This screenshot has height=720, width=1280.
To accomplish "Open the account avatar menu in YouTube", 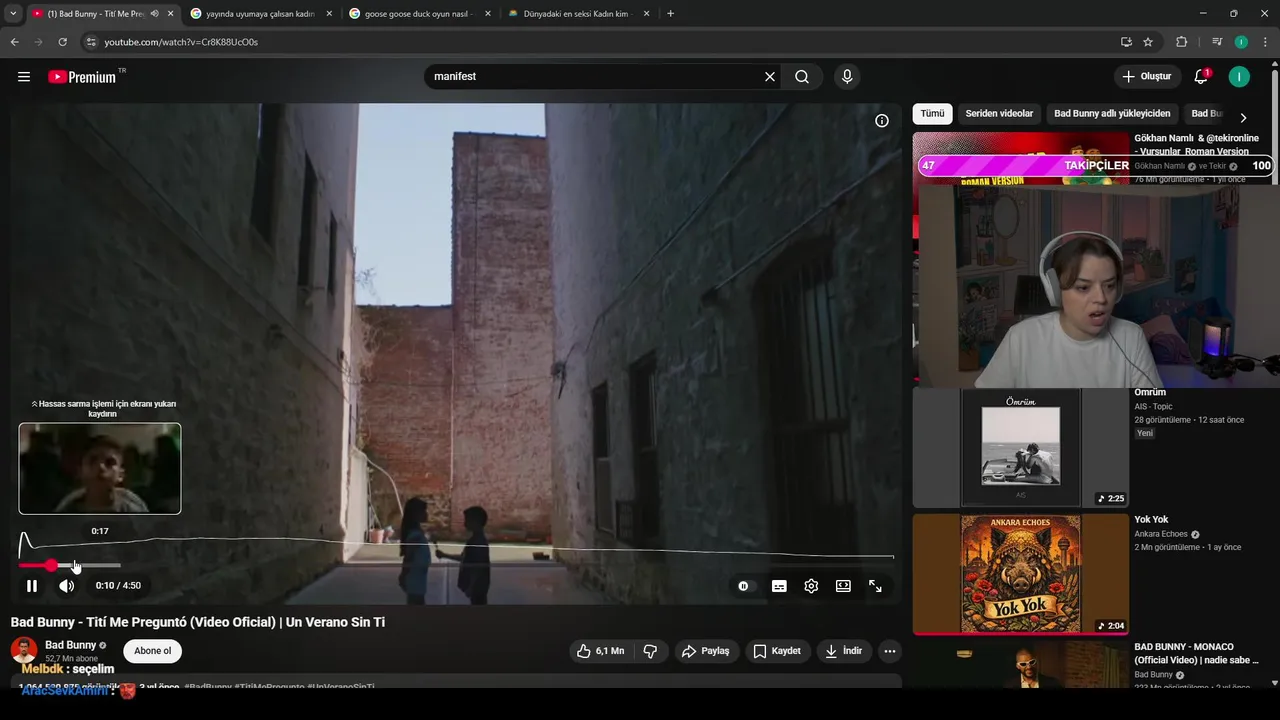I will click(1239, 77).
